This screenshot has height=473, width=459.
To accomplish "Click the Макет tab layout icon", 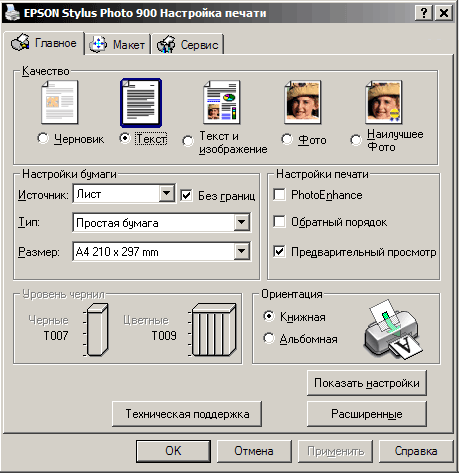I will pyautogui.click(x=98, y=44).
